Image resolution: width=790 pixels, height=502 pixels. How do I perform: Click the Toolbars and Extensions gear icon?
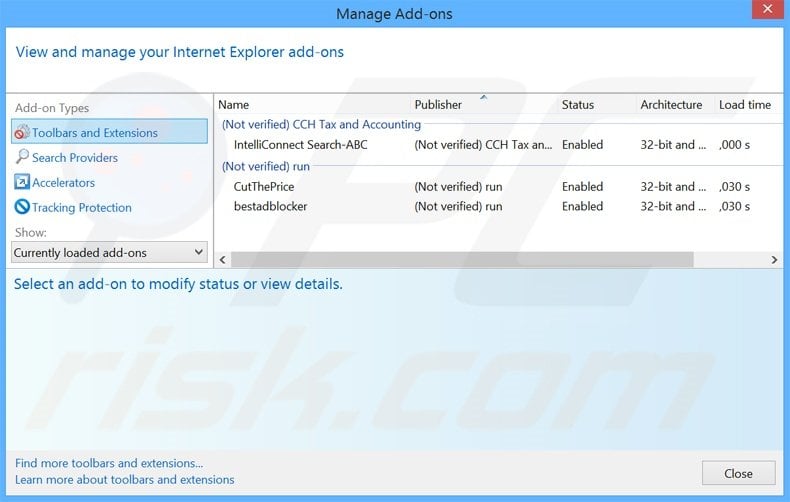pos(22,132)
